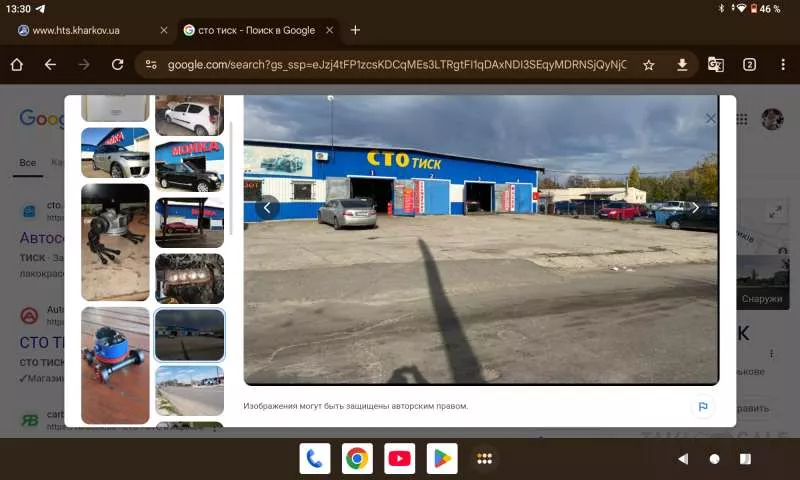
Task: Open a new tab with plus button
Action: tap(355, 30)
